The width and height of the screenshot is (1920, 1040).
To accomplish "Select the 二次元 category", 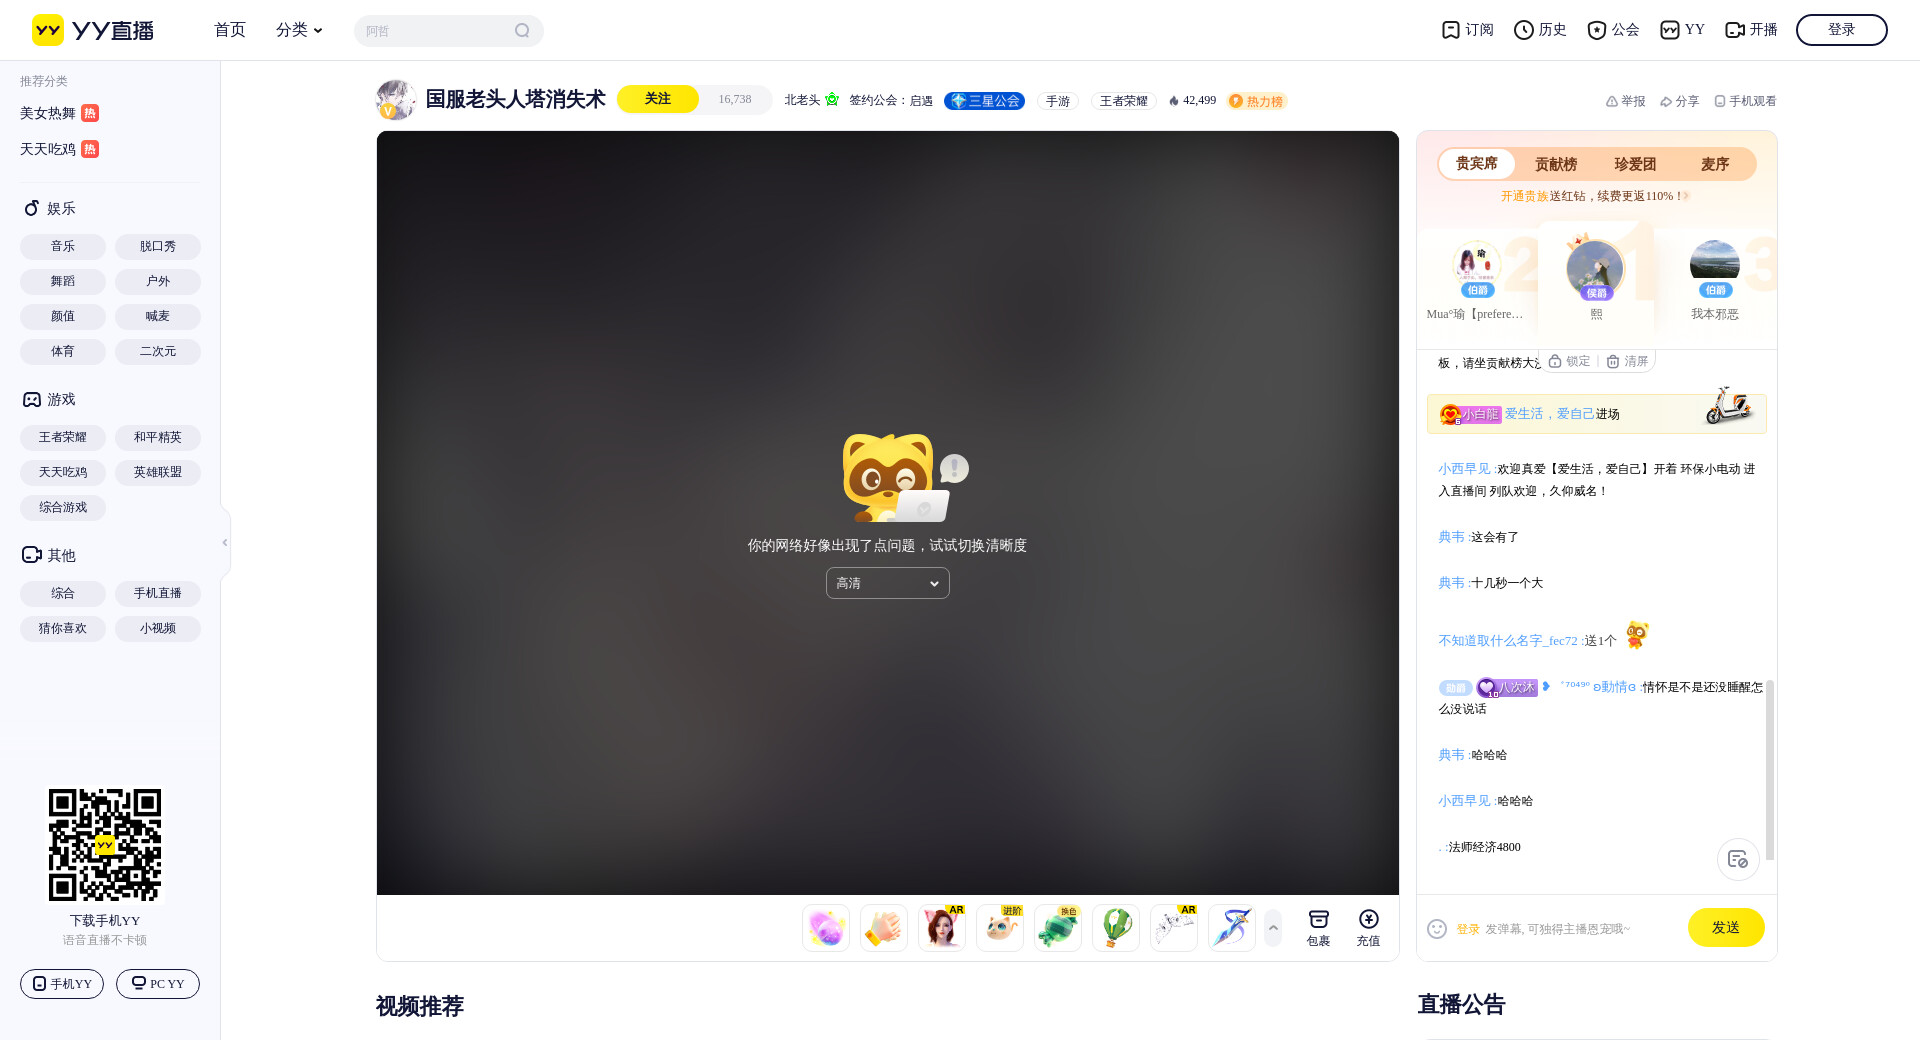I will (x=158, y=352).
